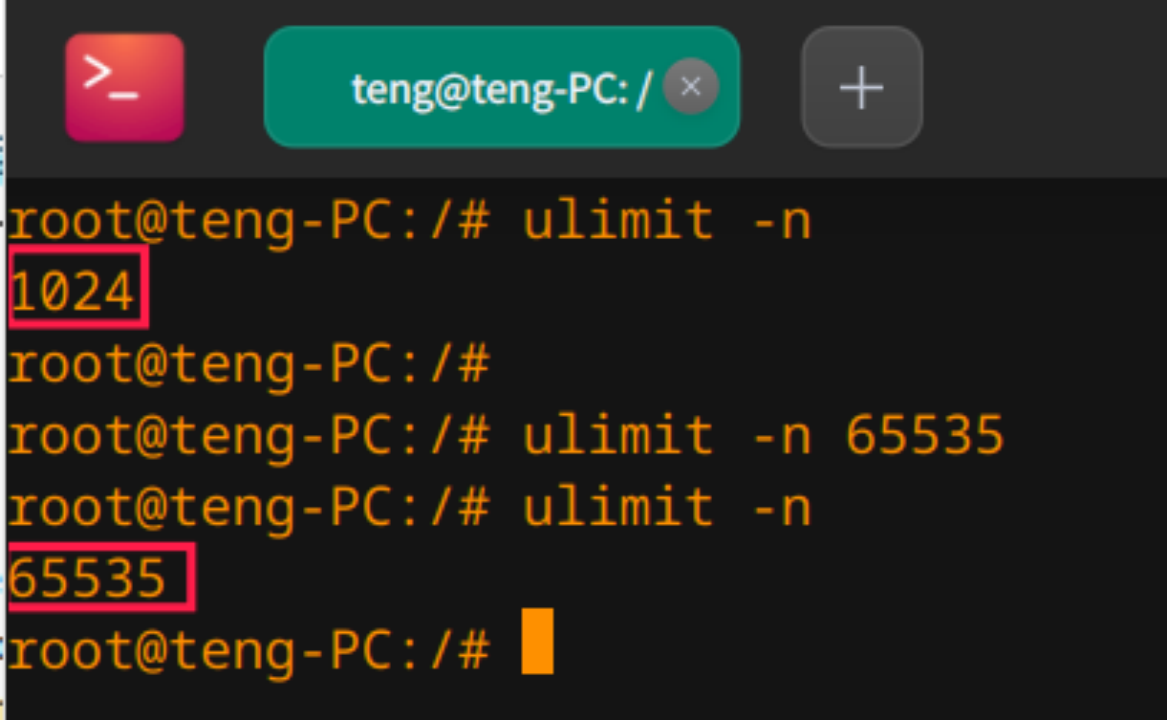Click empty title bar area right of plus
The width and height of the screenshot is (1167, 720).
coord(1042,87)
